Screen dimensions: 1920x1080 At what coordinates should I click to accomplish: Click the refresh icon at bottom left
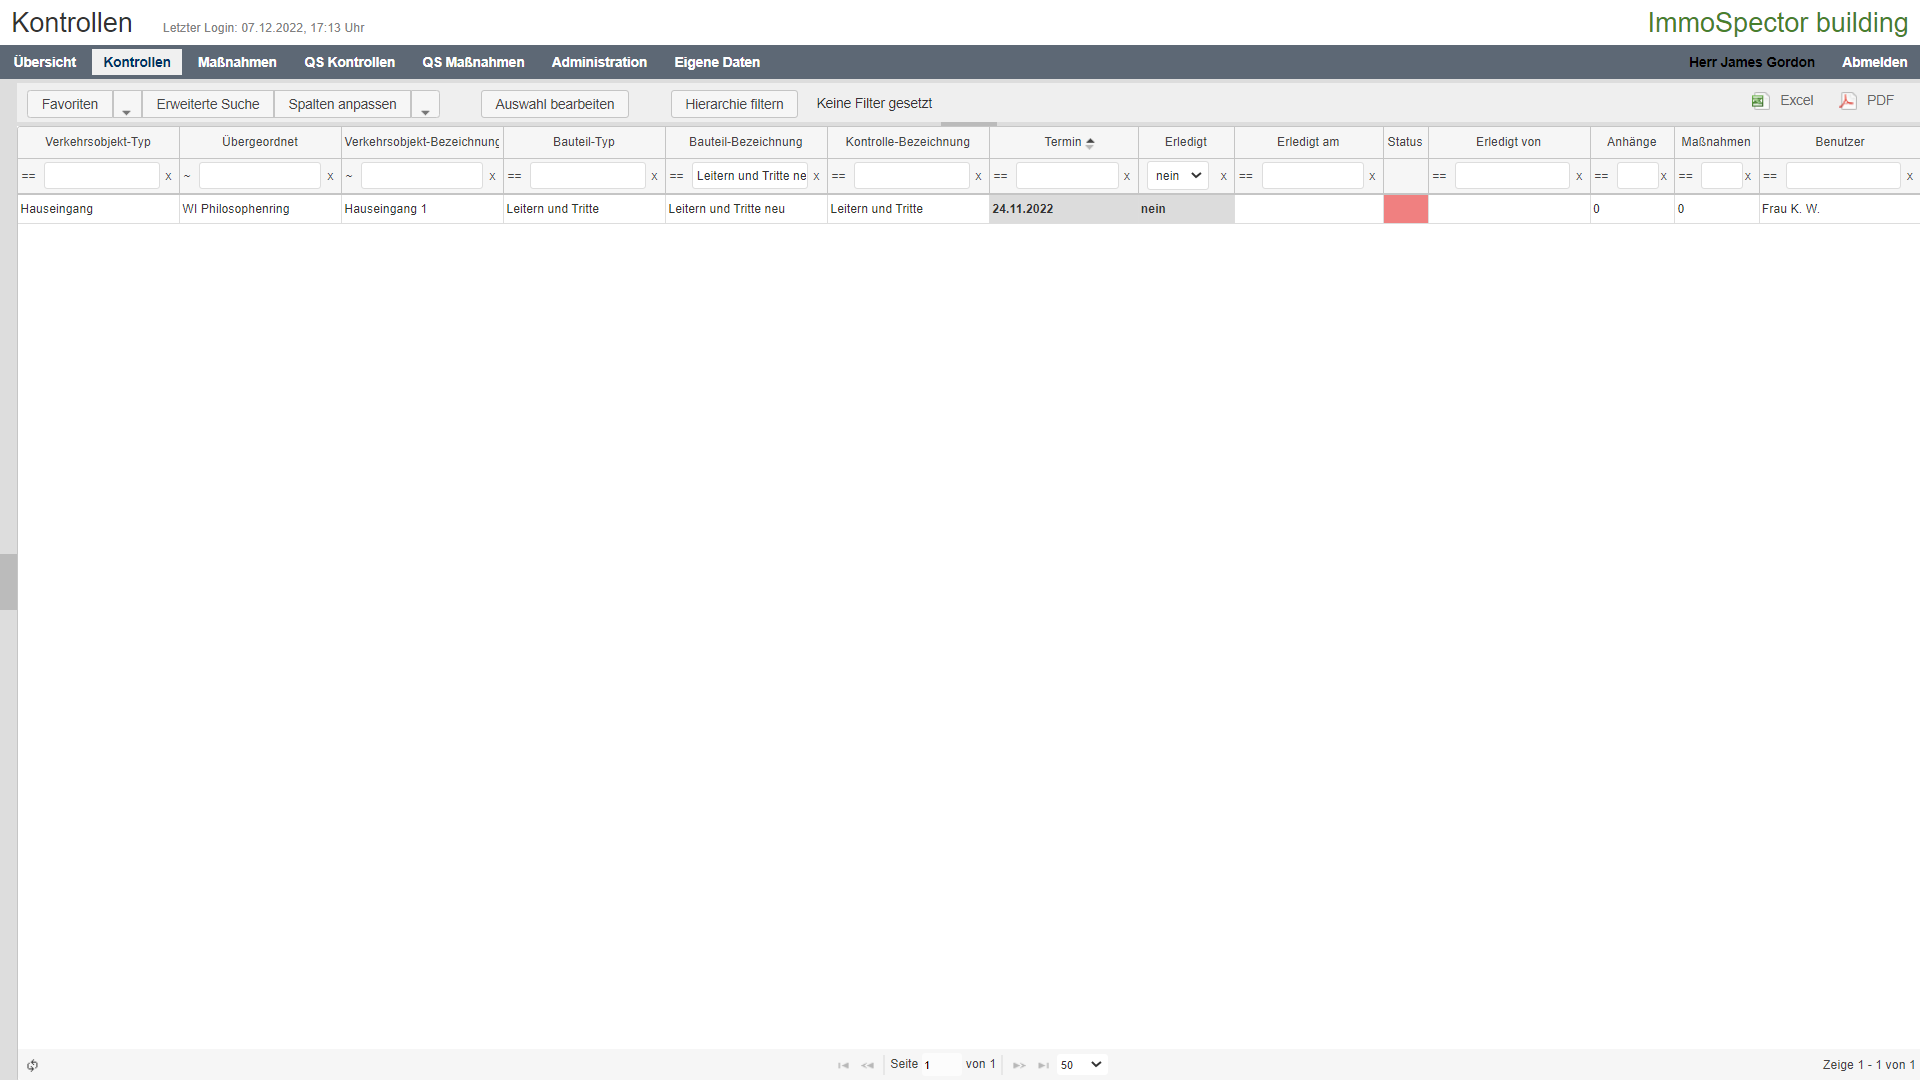(33, 1065)
